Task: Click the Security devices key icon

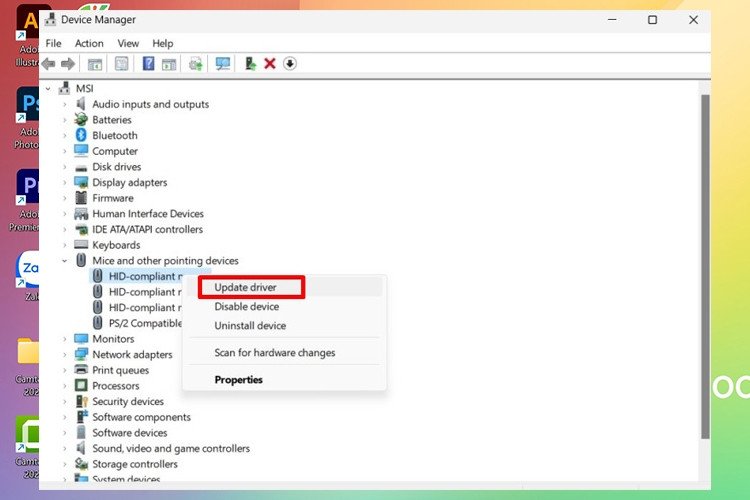Action: (x=81, y=401)
